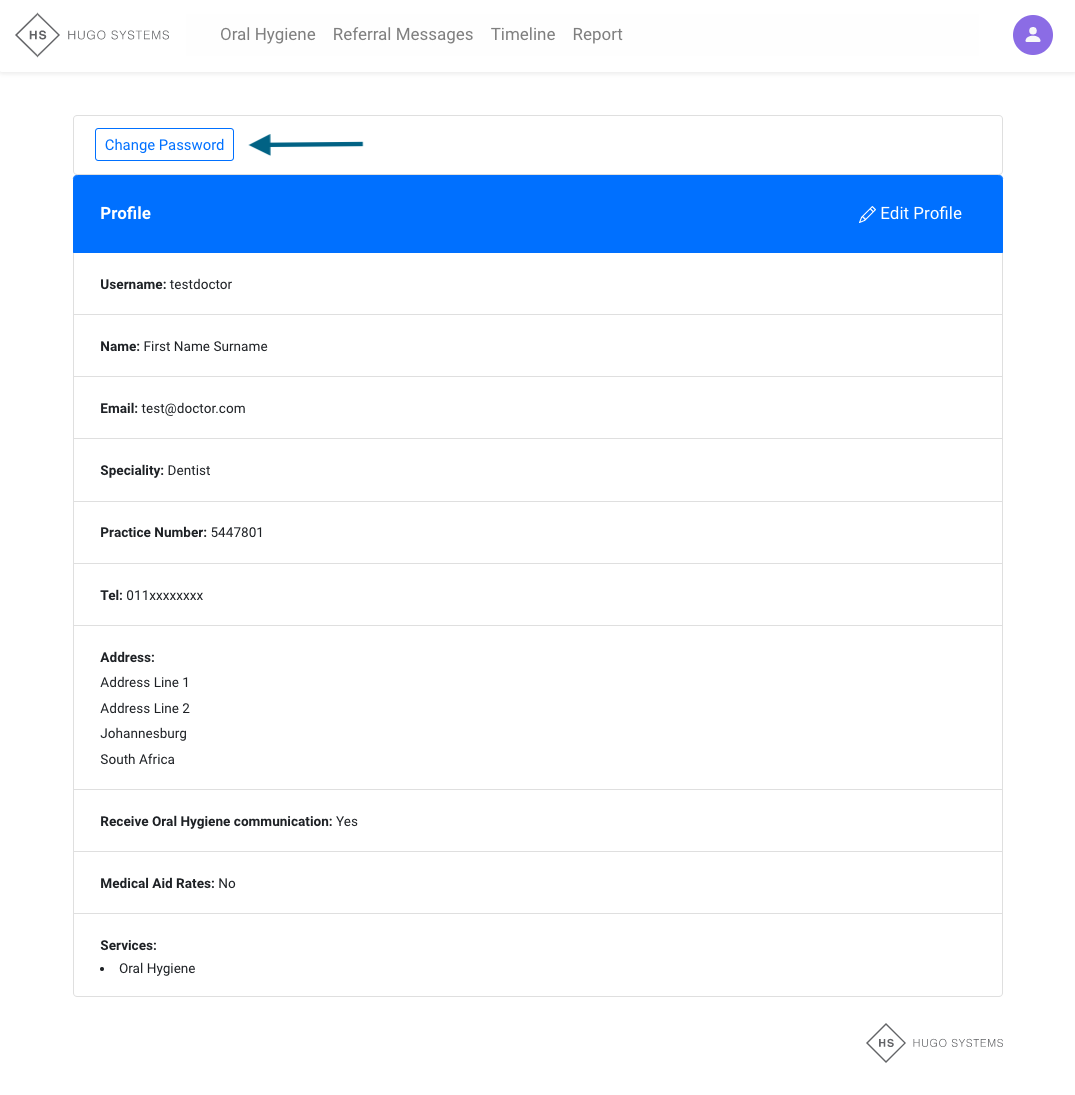Click the Johannesburg address line
Viewport: 1075px width, 1095px height.
(143, 734)
